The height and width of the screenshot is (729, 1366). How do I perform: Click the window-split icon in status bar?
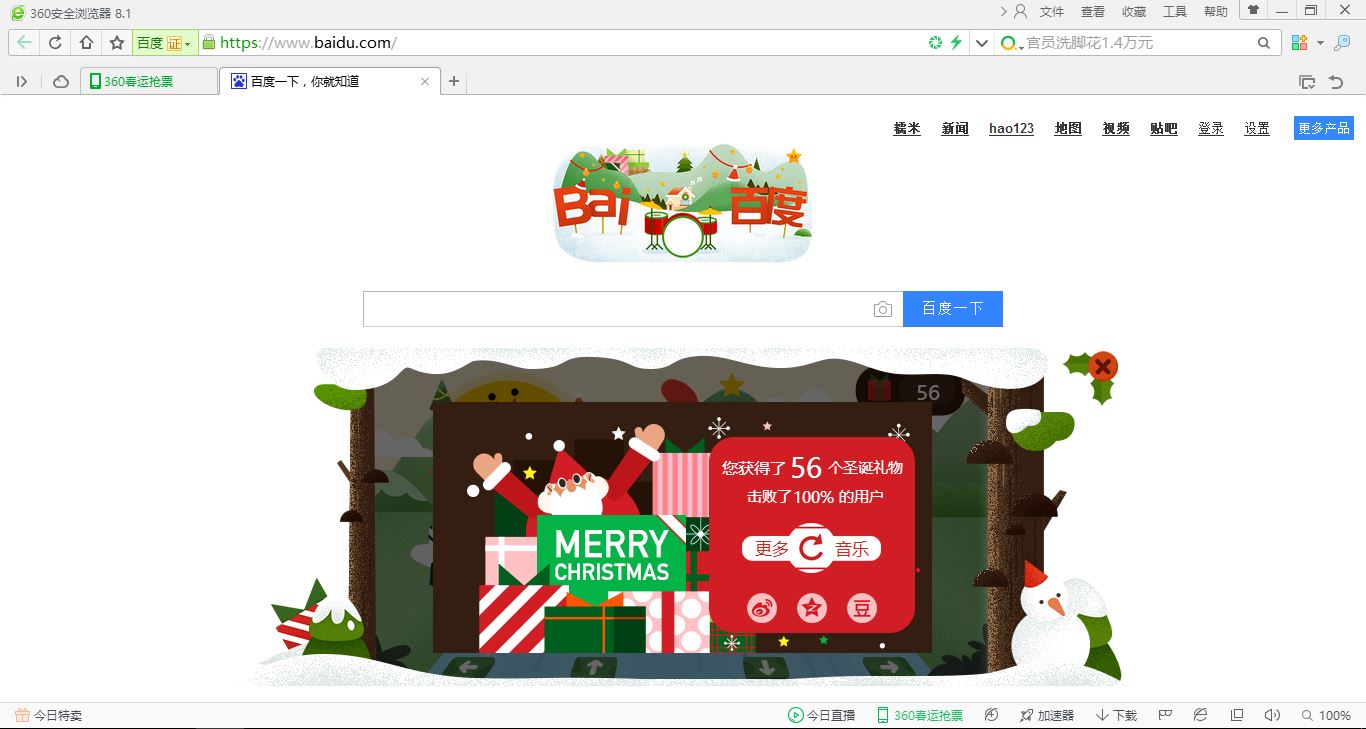[x=1237, y=715]
